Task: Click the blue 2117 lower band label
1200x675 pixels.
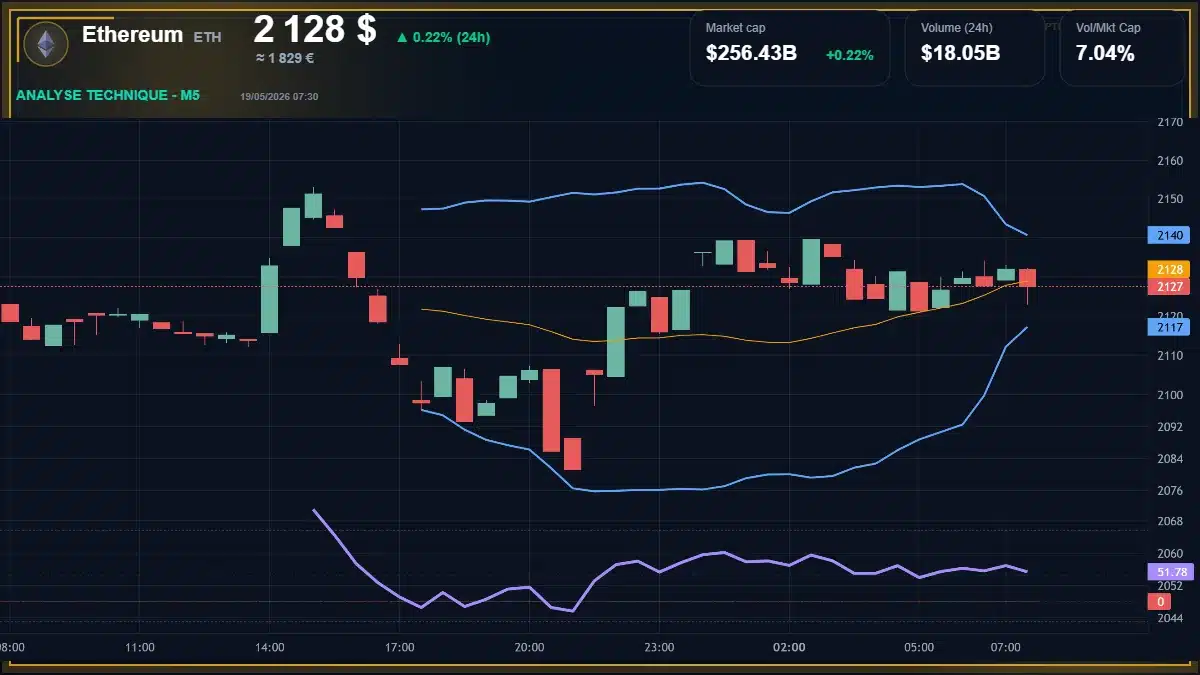Action: [1169, 327]
